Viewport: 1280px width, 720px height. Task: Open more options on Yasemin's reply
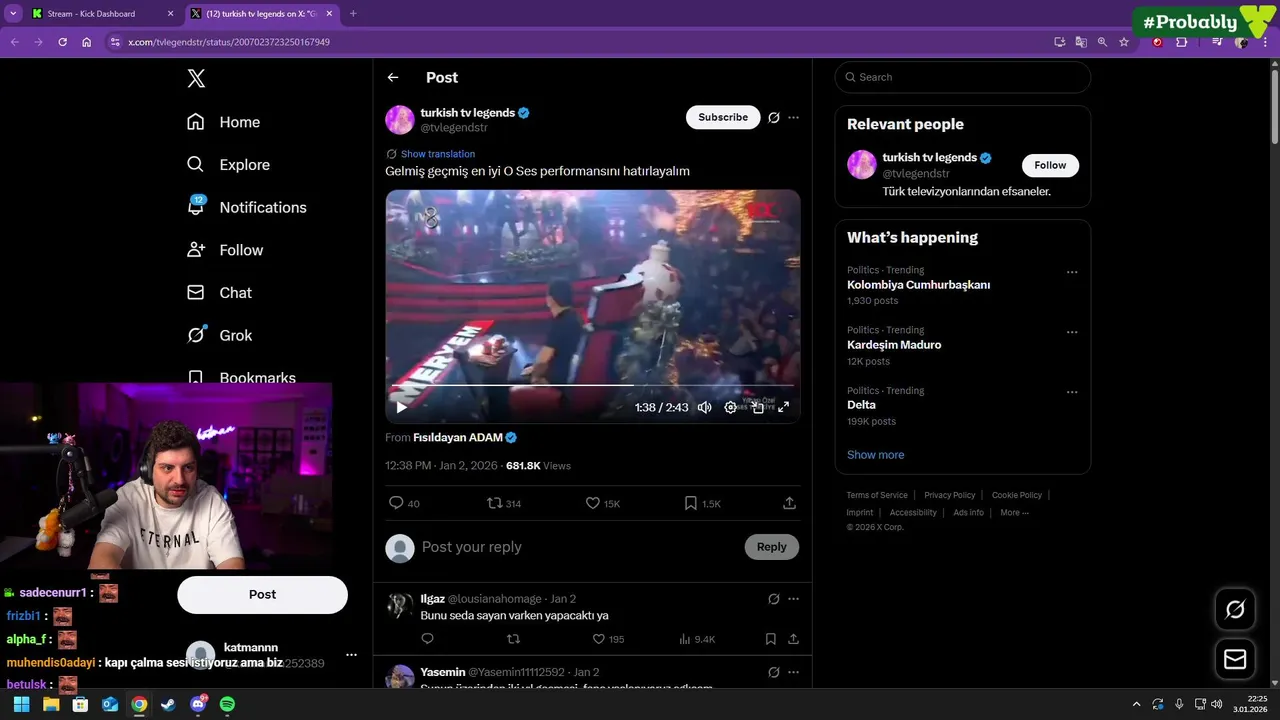(793, 672)
